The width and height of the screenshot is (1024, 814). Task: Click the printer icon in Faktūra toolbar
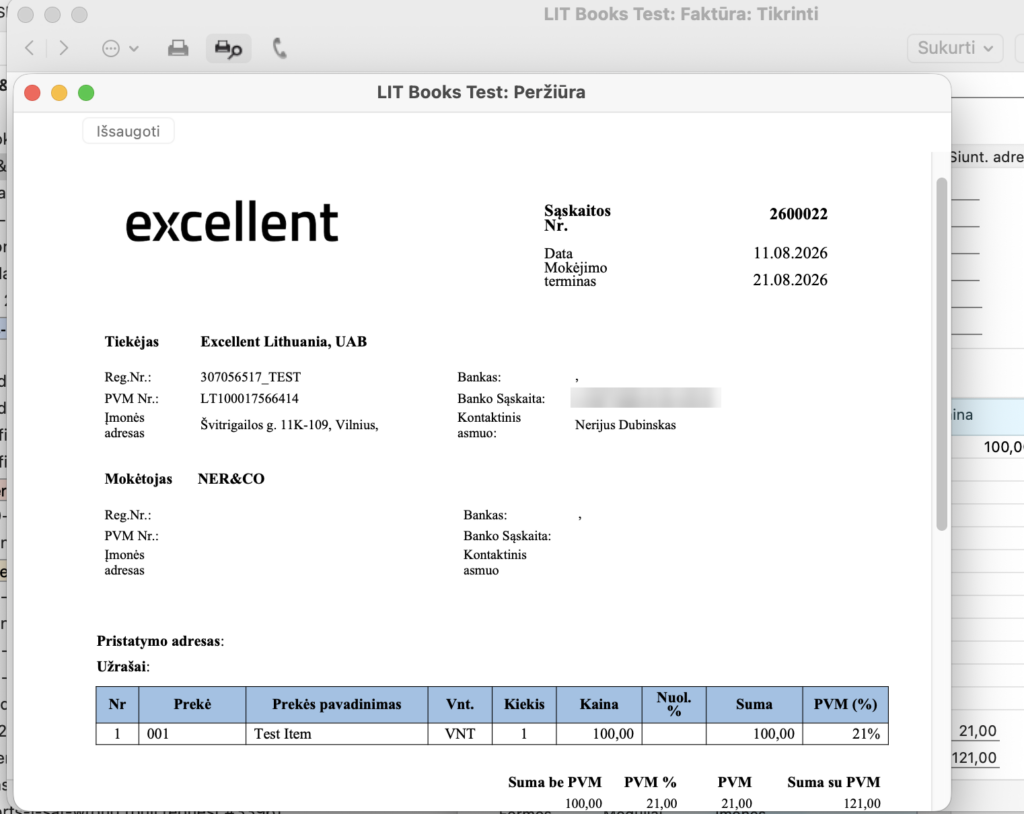click(x=178, y=48)
